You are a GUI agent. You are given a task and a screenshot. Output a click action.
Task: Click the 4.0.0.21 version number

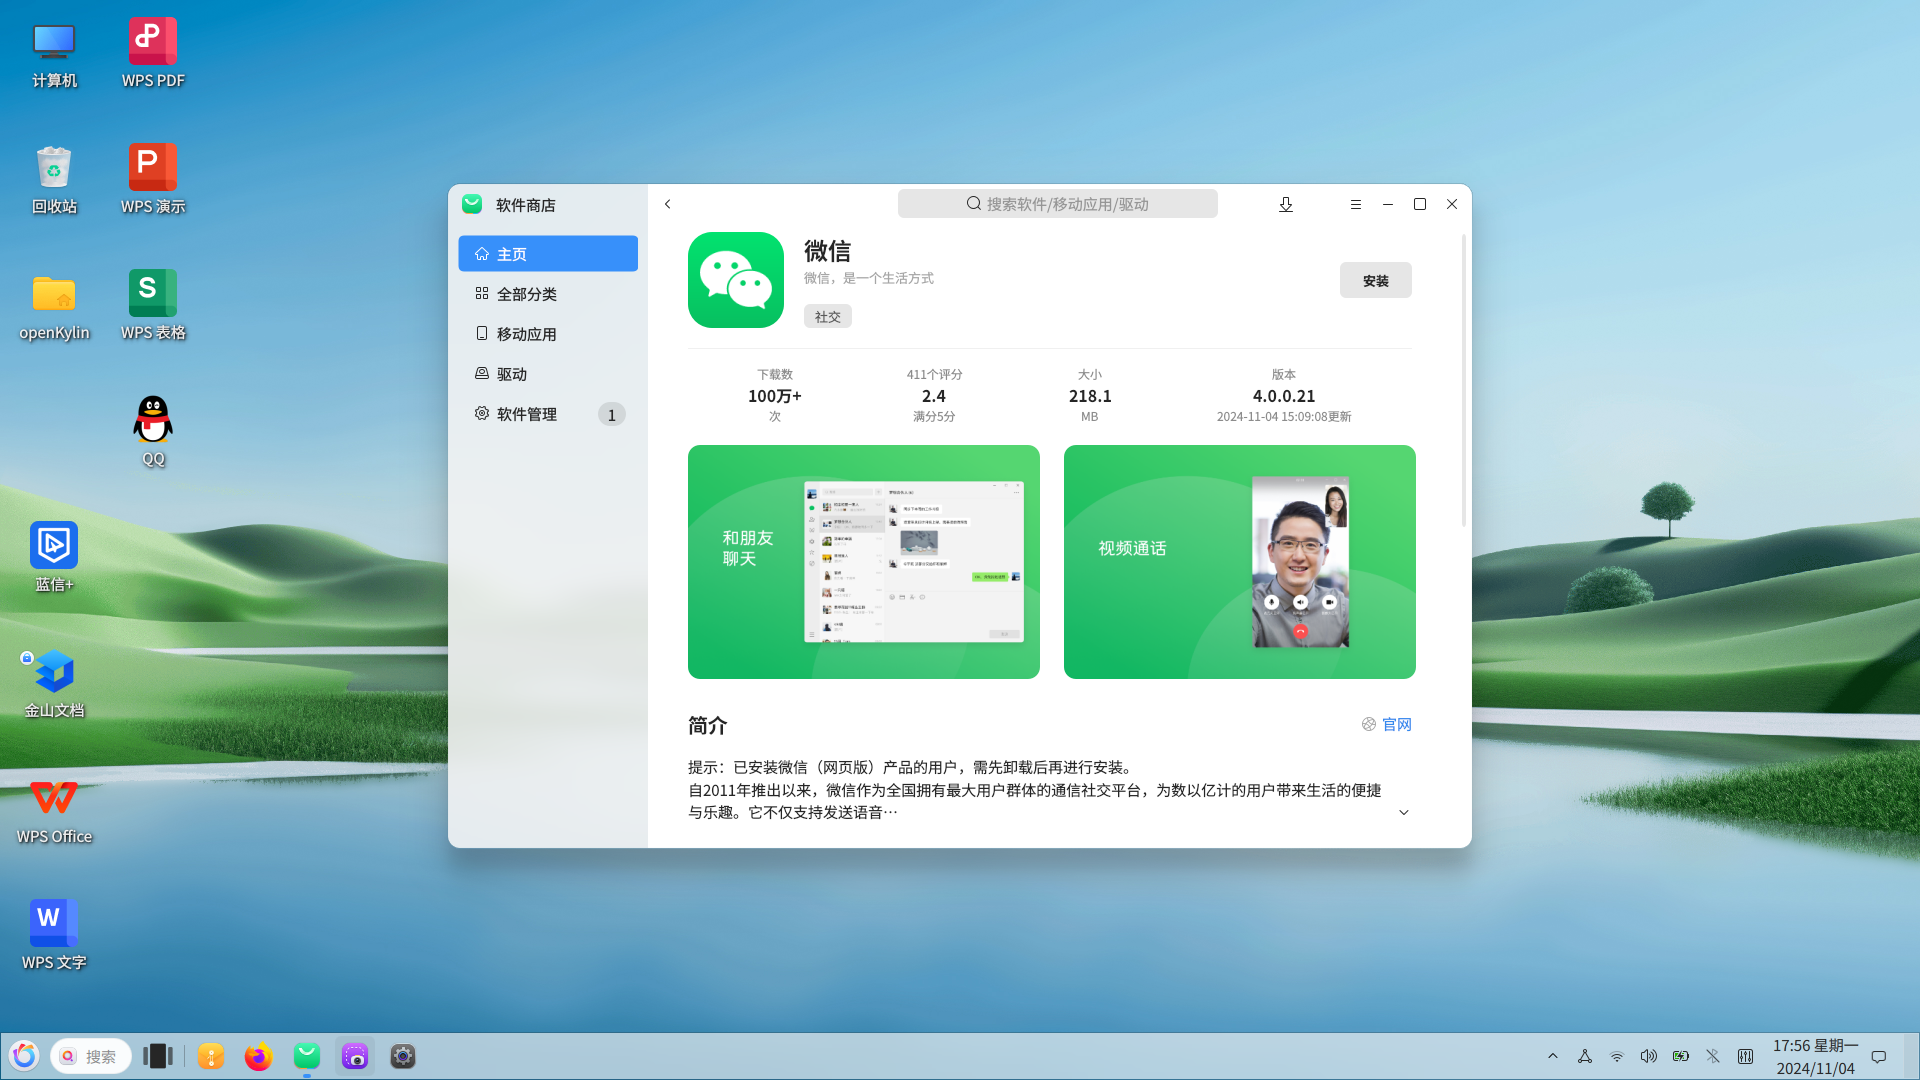click(x=1284, y=396)
